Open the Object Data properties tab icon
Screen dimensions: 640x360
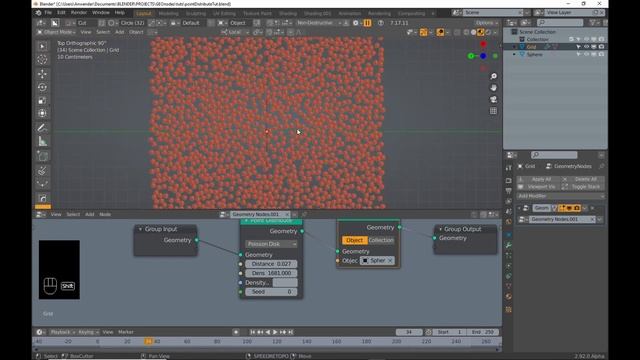coord(509,286)
